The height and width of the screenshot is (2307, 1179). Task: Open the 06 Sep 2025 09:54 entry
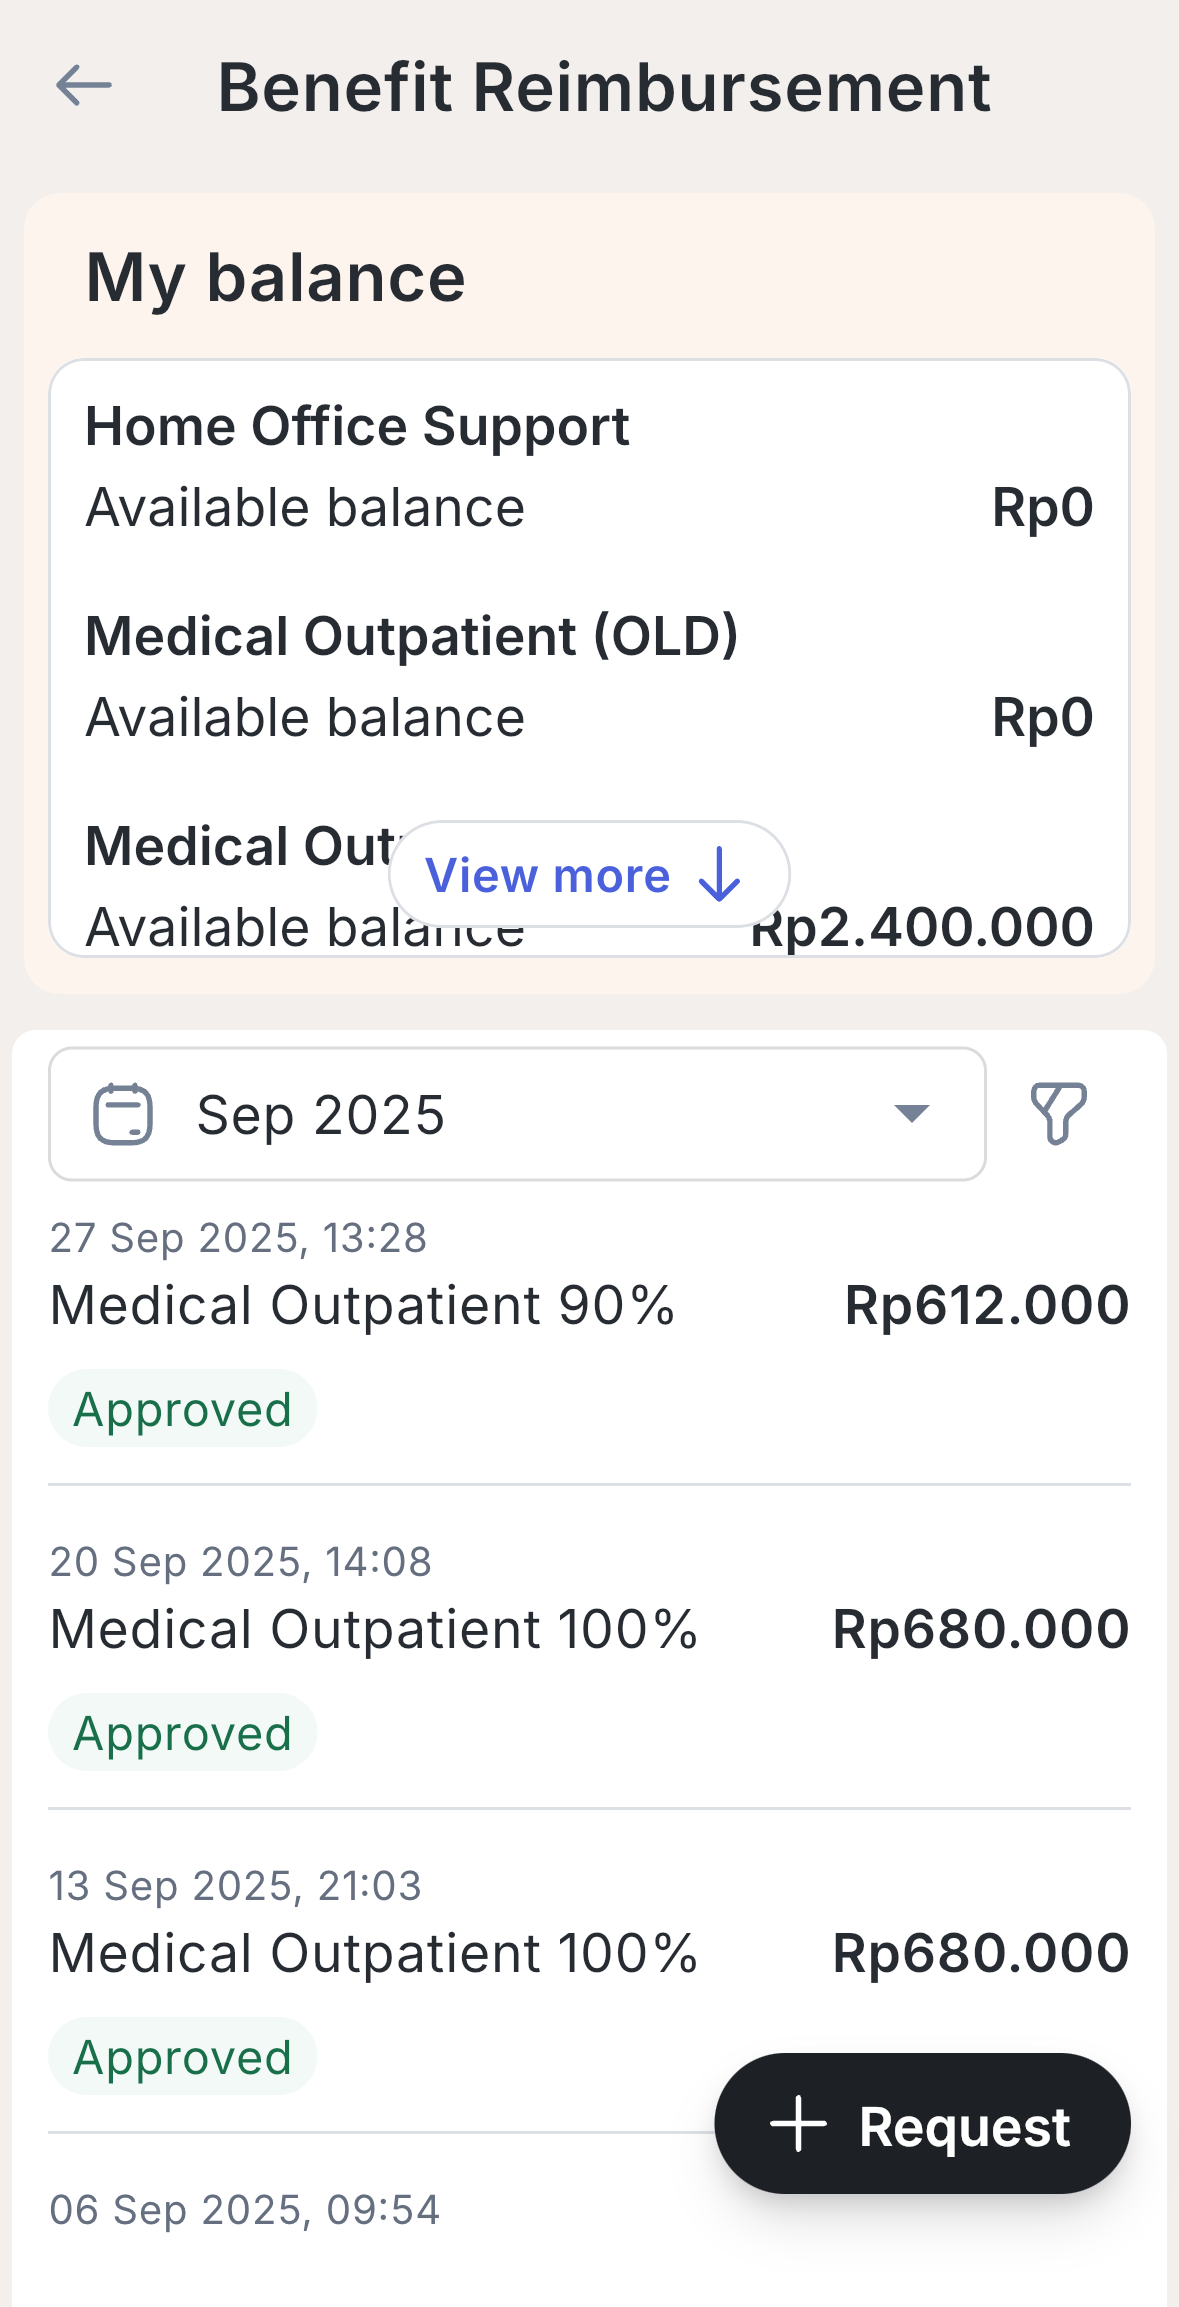(x=245, y=2210)
